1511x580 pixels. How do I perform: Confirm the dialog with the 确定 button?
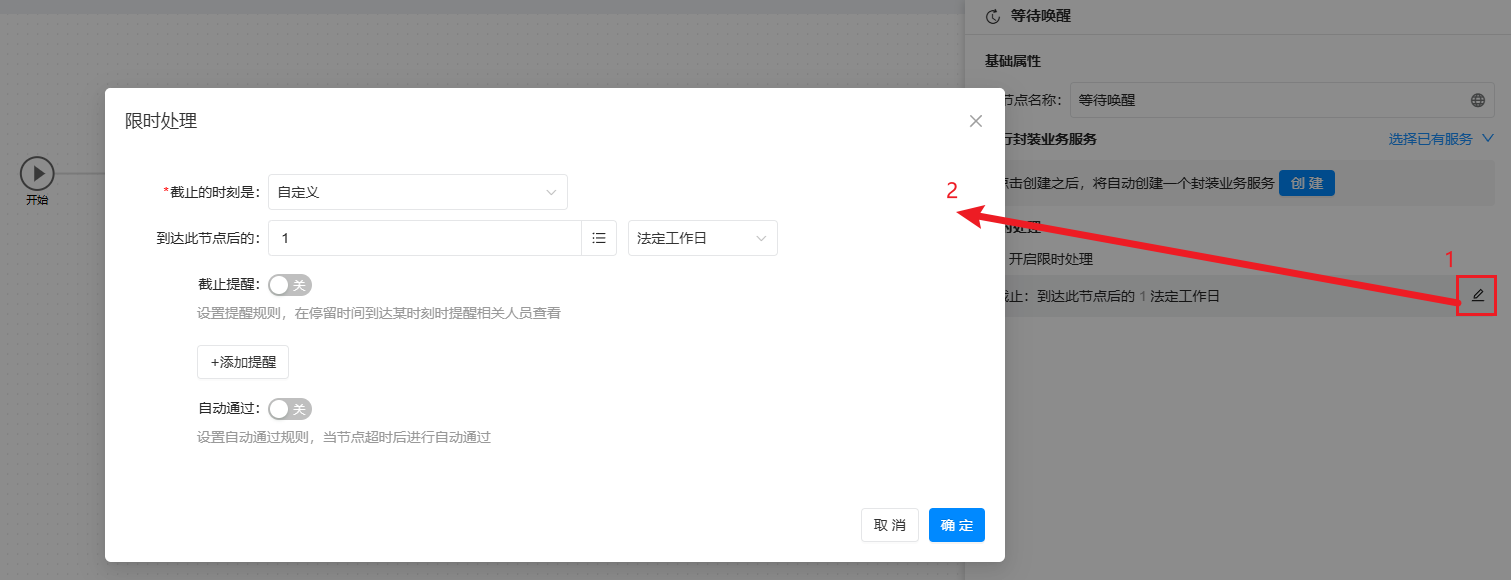click(x=956, y=525)
